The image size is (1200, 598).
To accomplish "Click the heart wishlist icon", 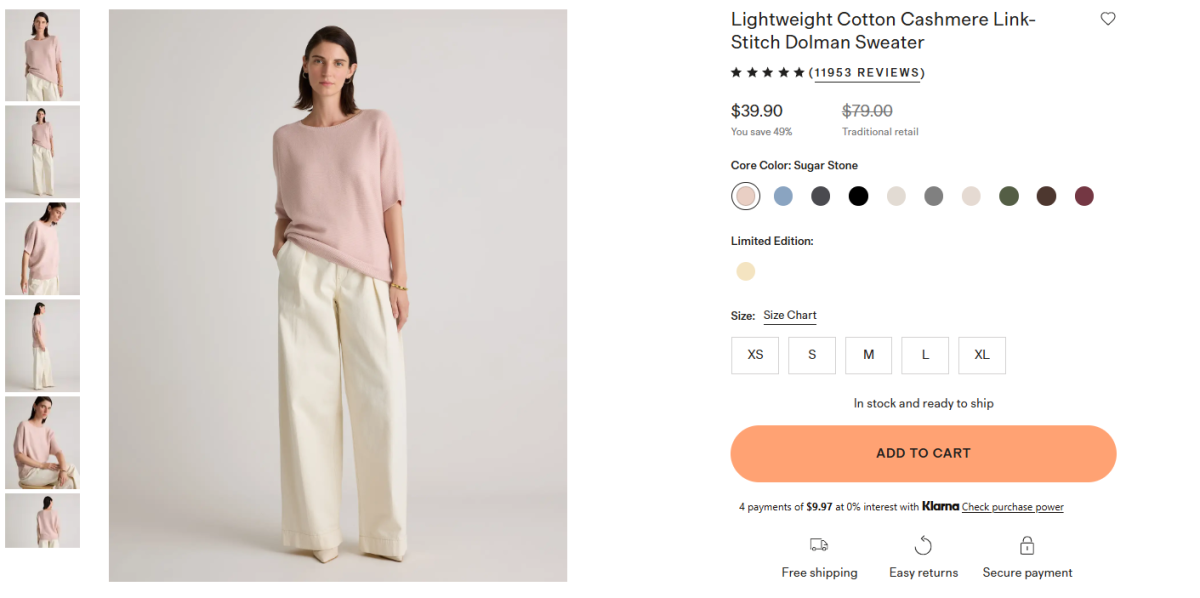I will [1108, 19].
